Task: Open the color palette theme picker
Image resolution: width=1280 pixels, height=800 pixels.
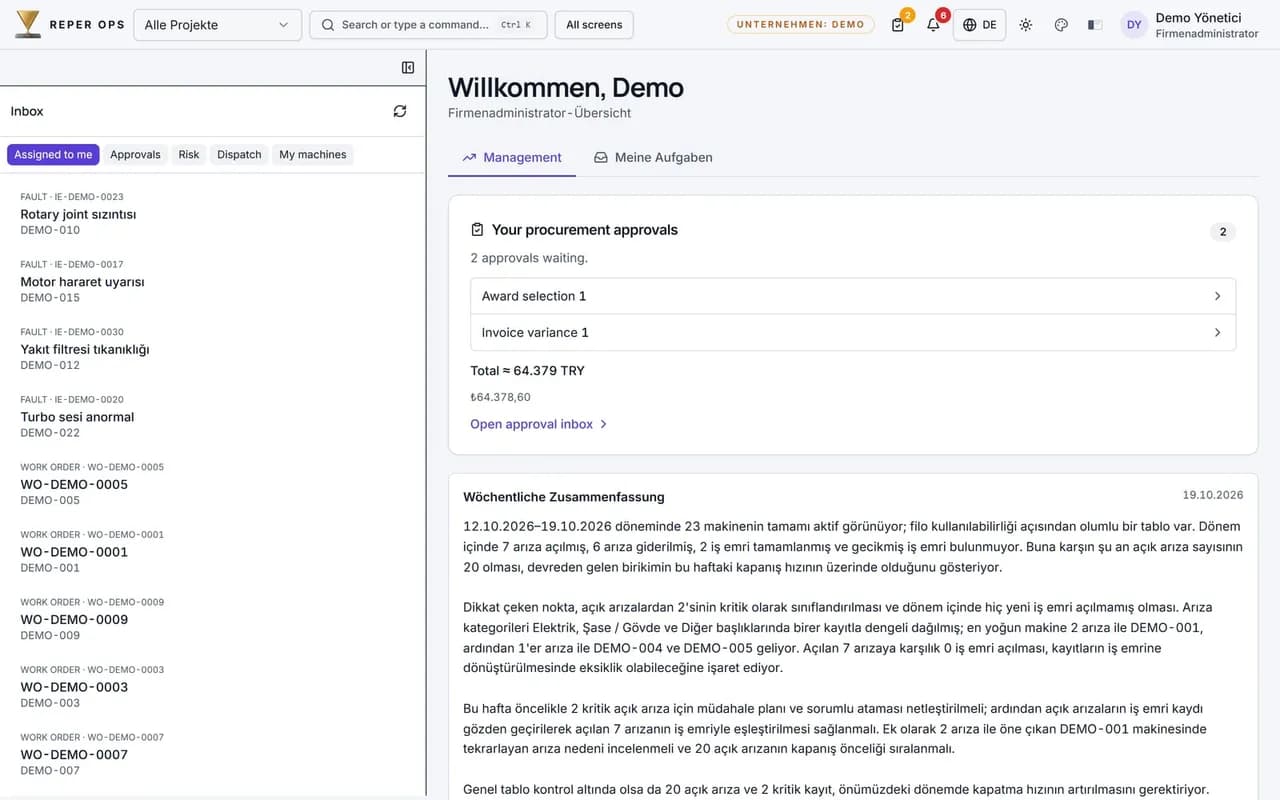Action: 1061,25
